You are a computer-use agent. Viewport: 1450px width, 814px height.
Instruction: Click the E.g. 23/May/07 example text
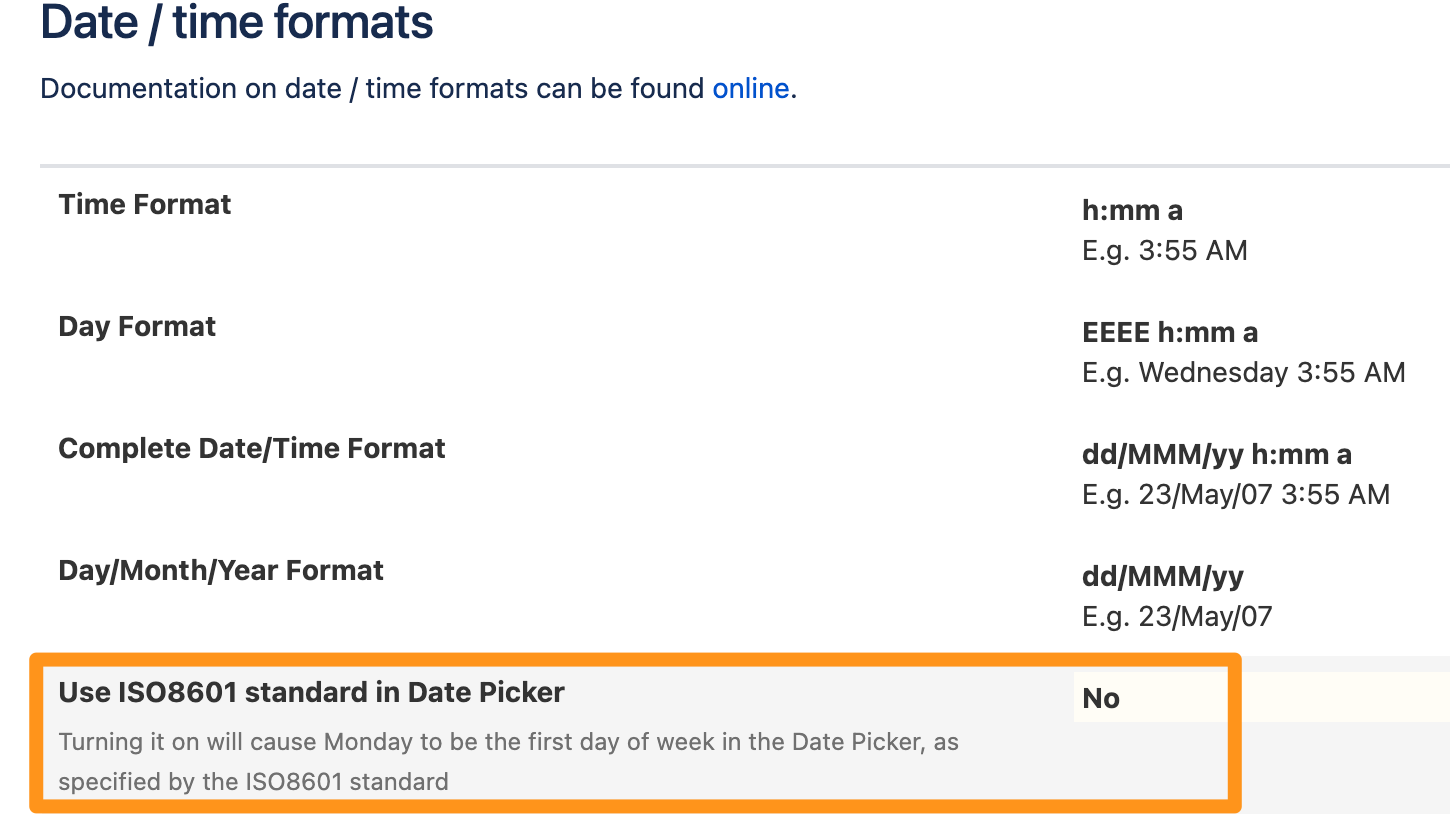coord(1177,616)
